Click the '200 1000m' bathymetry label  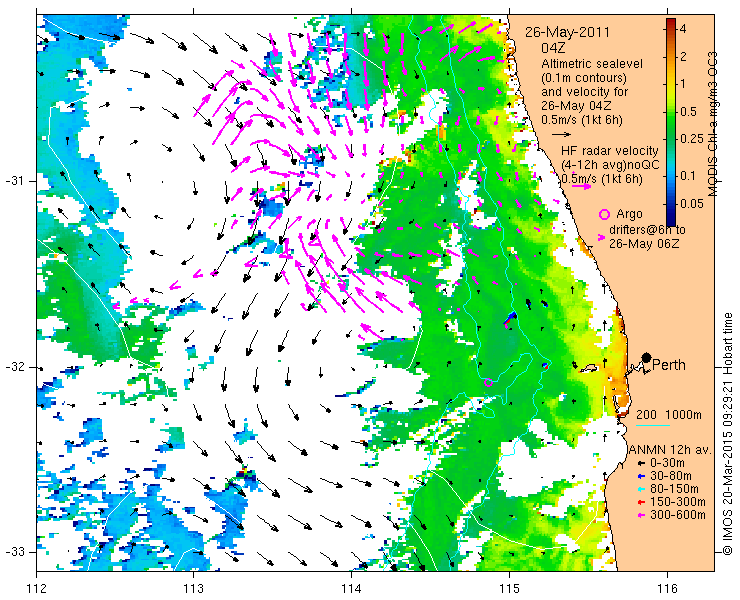669,415
